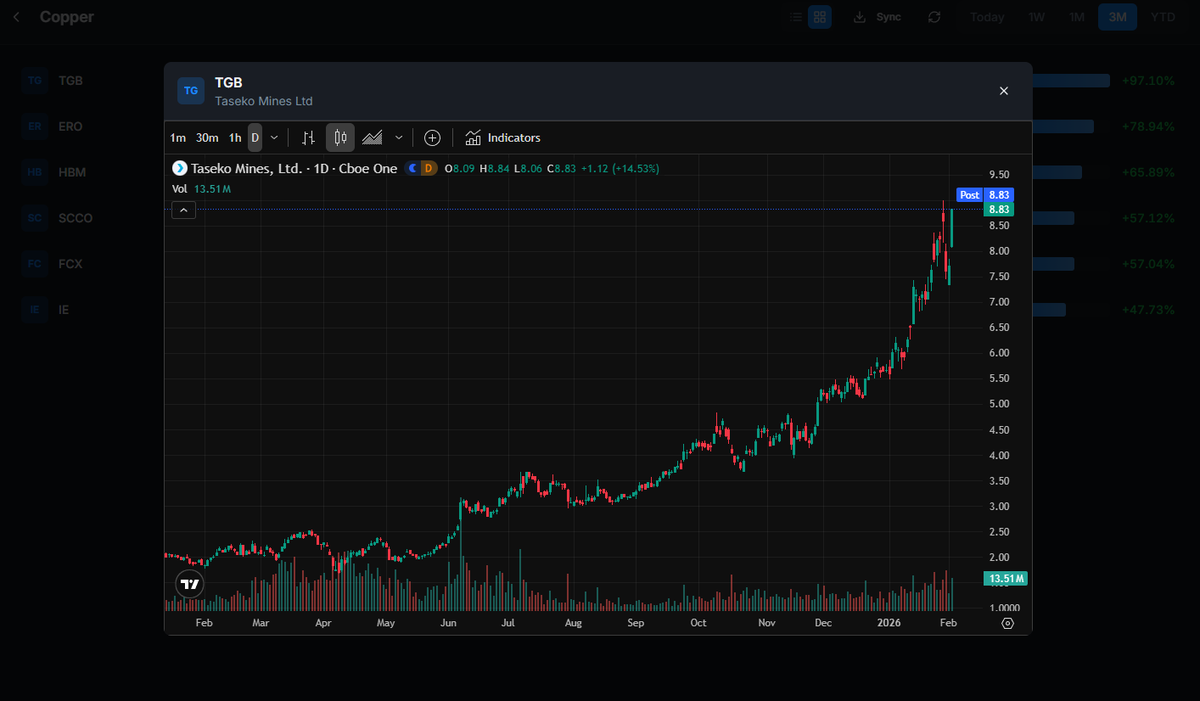
Task: Switch to area chart style icon
Action: (x=372, y=138)
